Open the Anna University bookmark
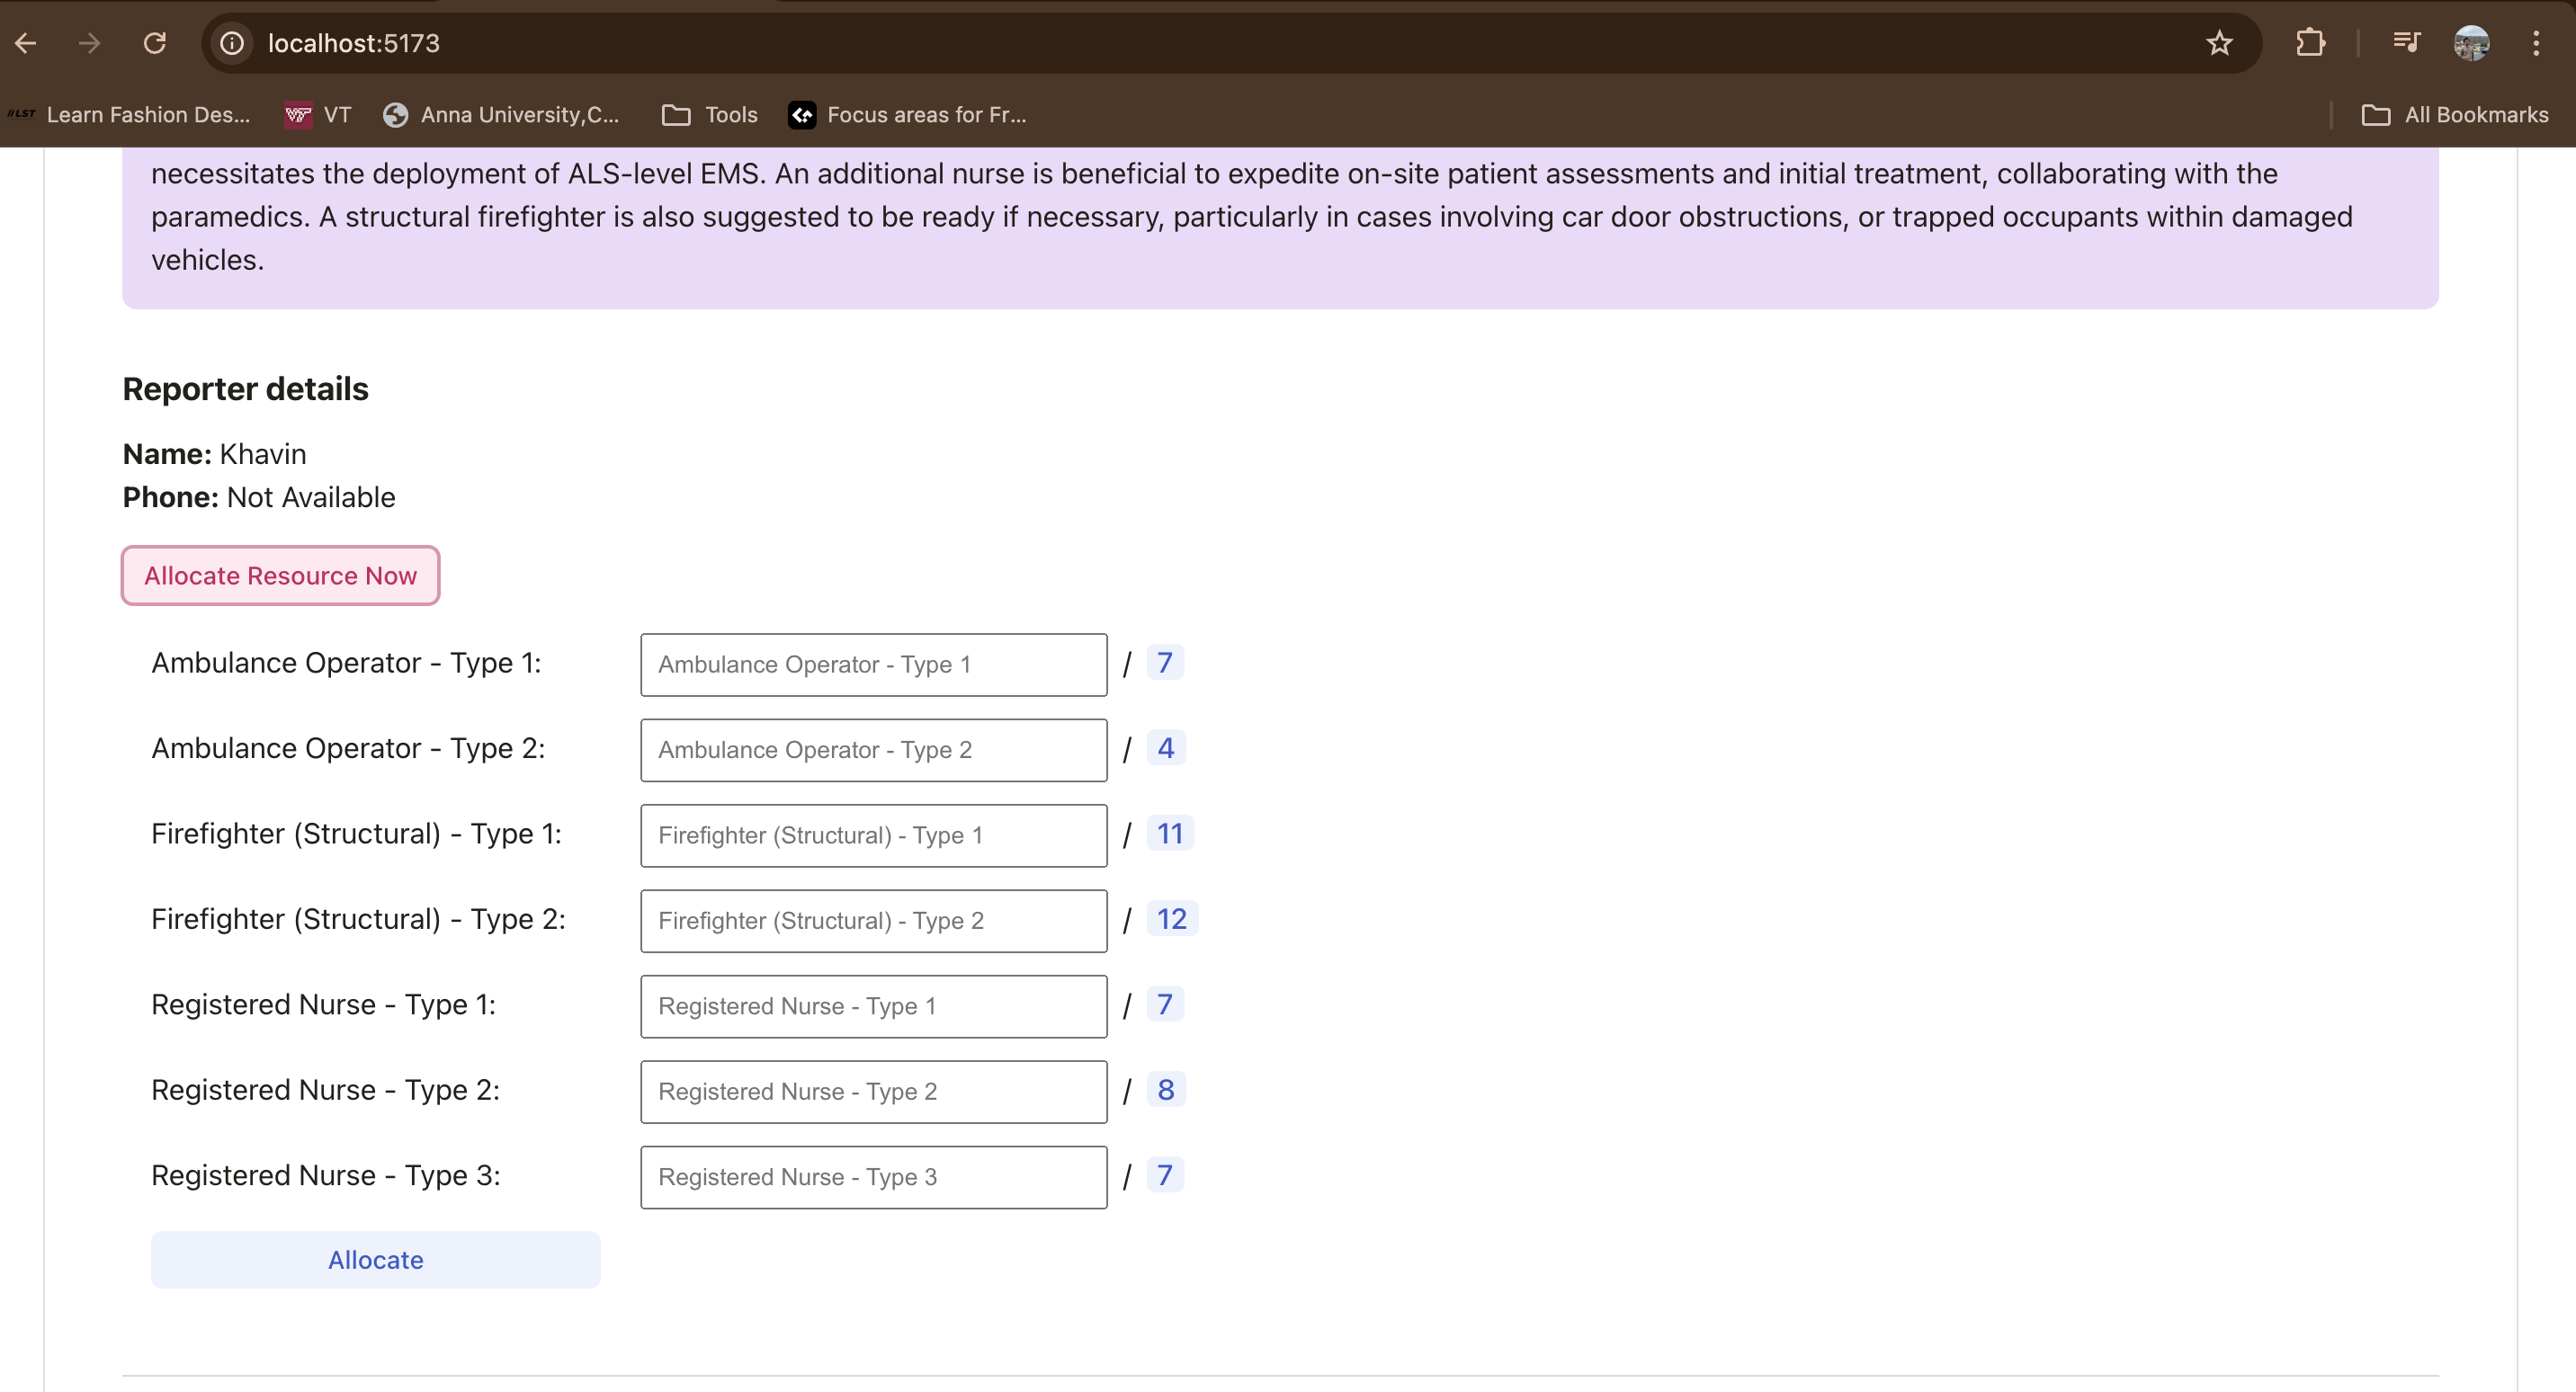2576x1392 pixels. click(x=502, y=115)
